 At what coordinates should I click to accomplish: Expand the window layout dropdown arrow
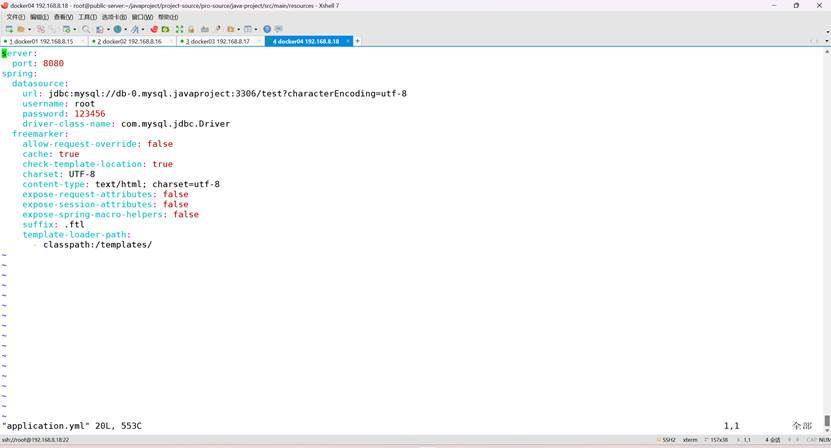(x=256, y=29)
